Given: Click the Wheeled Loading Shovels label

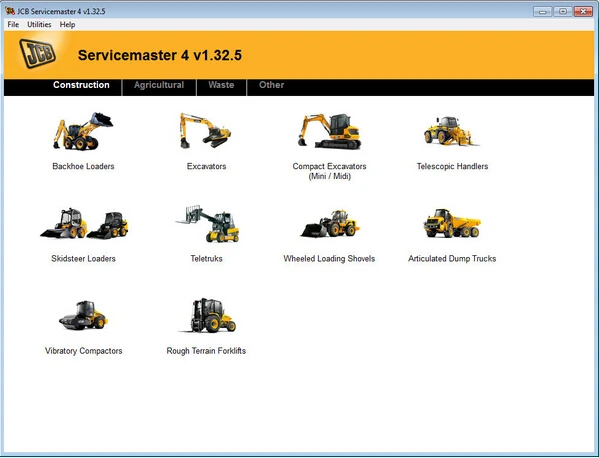Looking at the screenshot, I should 329,259.
